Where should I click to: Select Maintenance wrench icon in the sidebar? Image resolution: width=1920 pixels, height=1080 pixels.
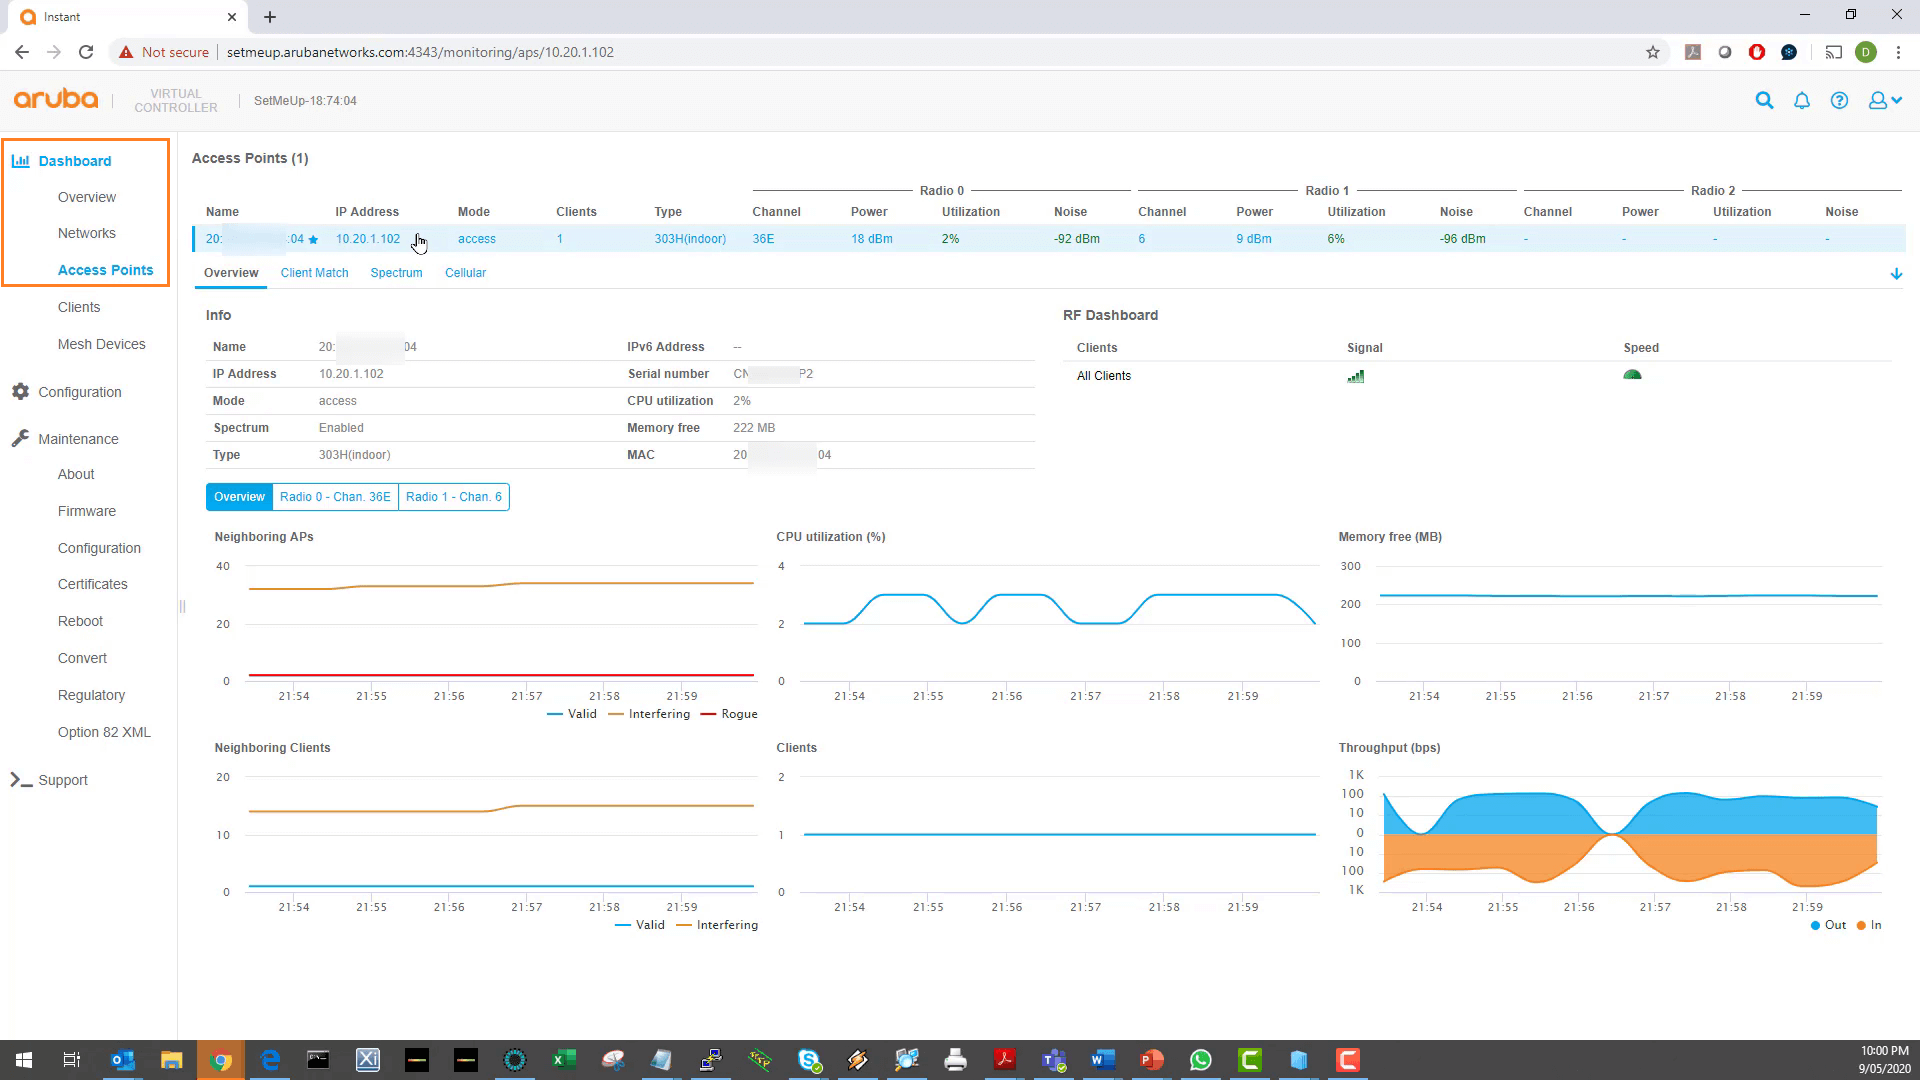tap(20, 437)
